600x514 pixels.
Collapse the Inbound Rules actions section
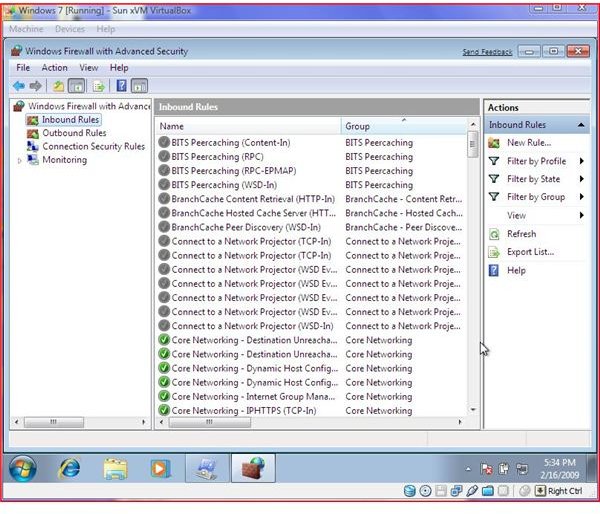[581, 125]
